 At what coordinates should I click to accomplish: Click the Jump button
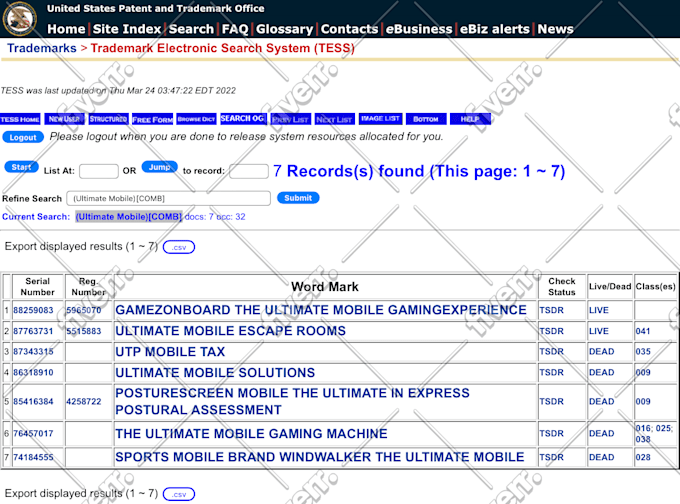pyautogui.click(x=160, y=167)
